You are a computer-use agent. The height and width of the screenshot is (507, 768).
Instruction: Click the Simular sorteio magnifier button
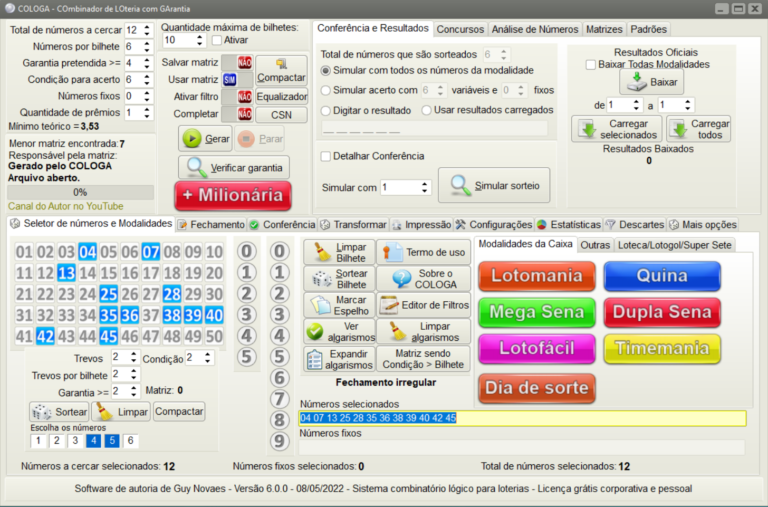click(494, 185)
